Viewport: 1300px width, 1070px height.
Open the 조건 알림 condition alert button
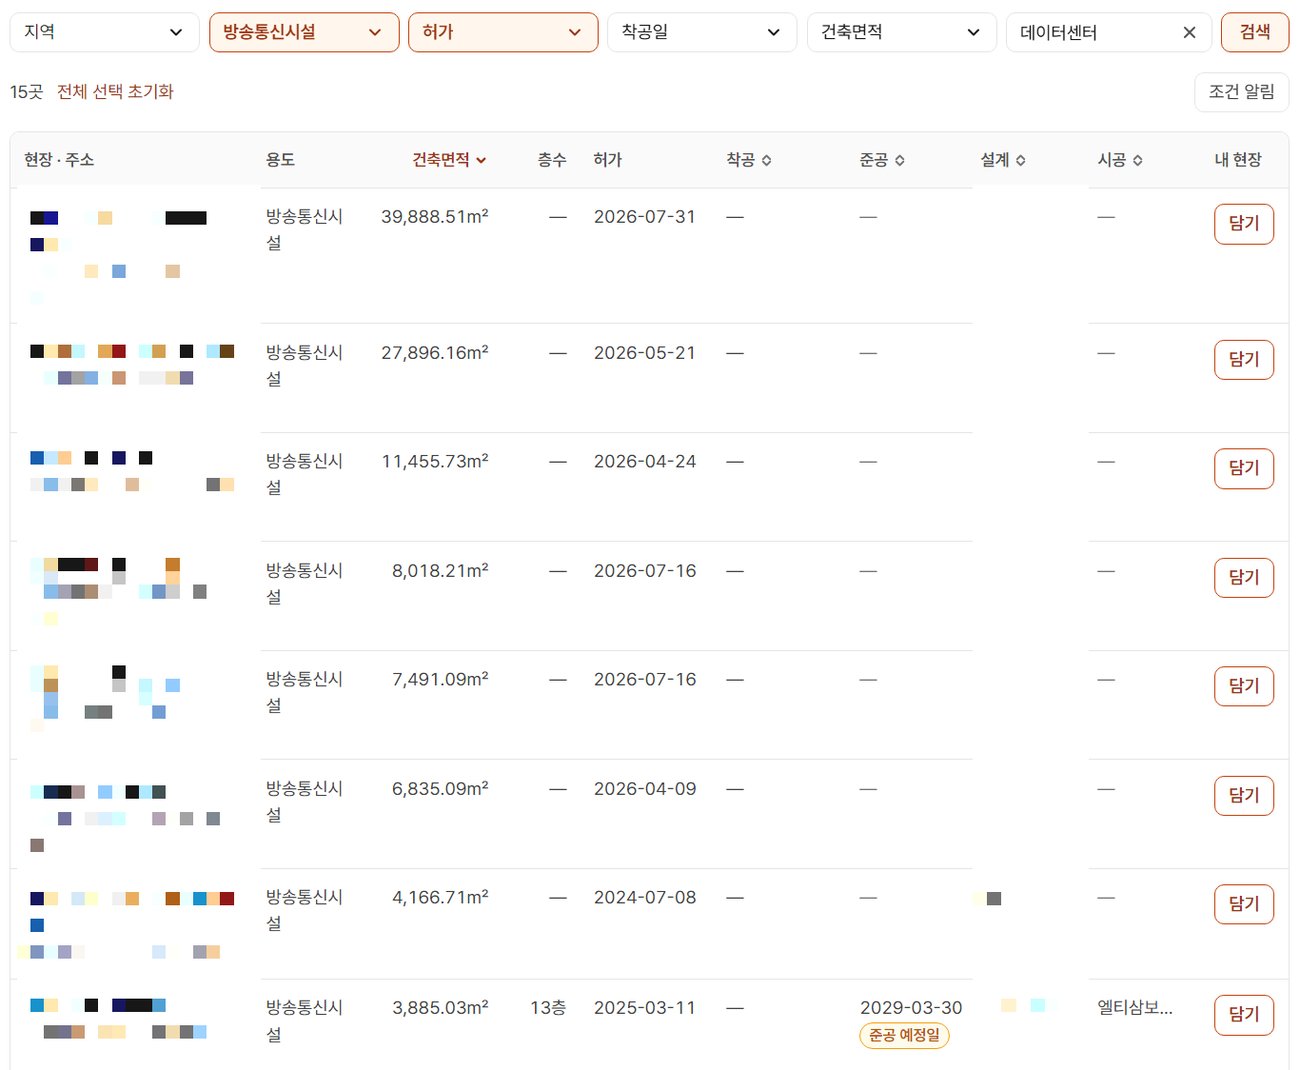[1241, 92]
